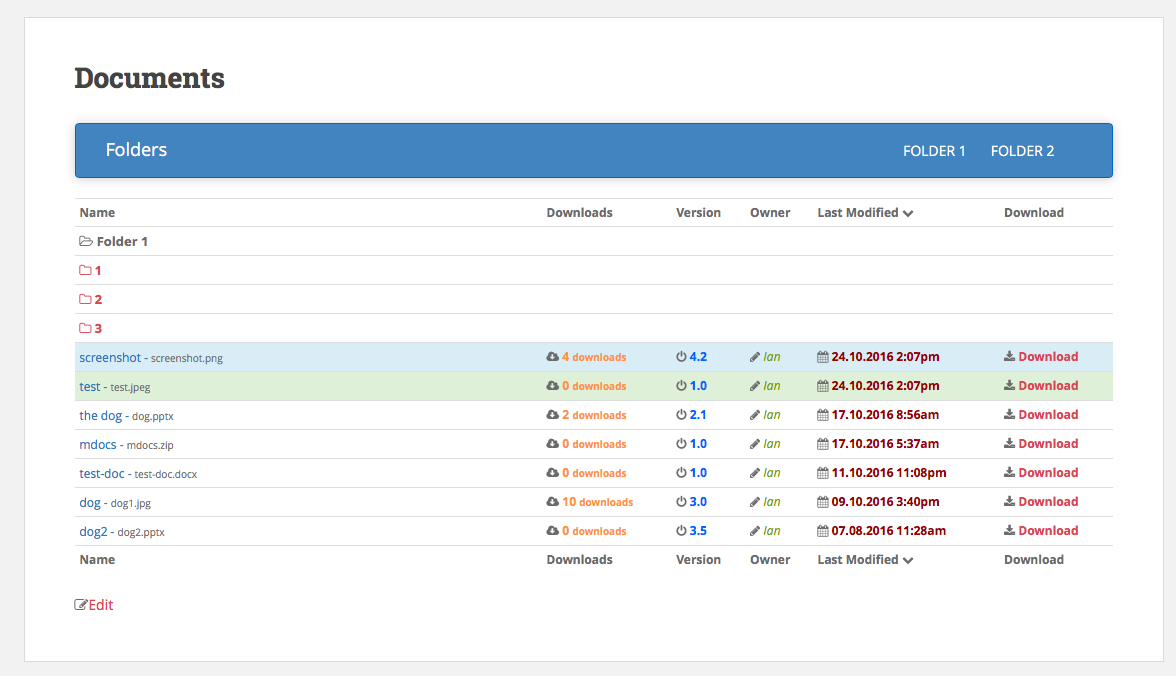Download test.jpeg via its Download link

tap(1048, 386)
